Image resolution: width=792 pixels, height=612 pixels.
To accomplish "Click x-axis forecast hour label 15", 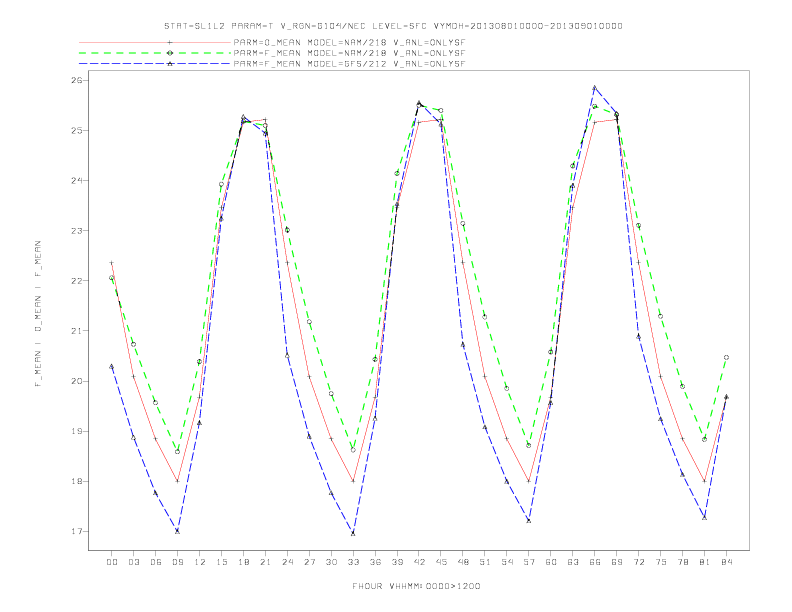I will (x=221, y=562).
